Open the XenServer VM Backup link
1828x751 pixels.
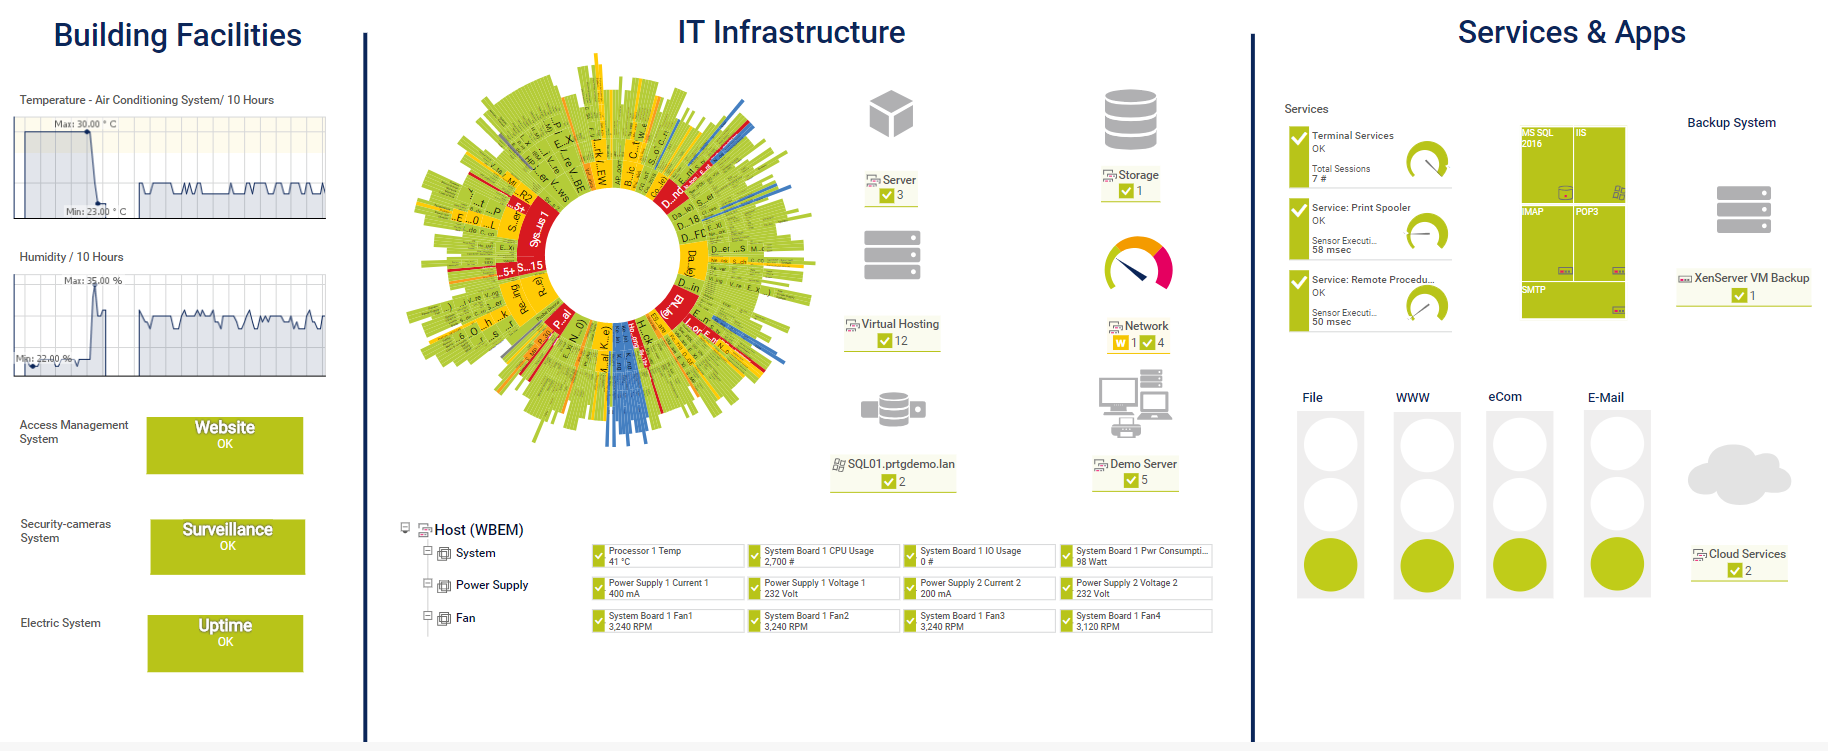pos(1751,278)
